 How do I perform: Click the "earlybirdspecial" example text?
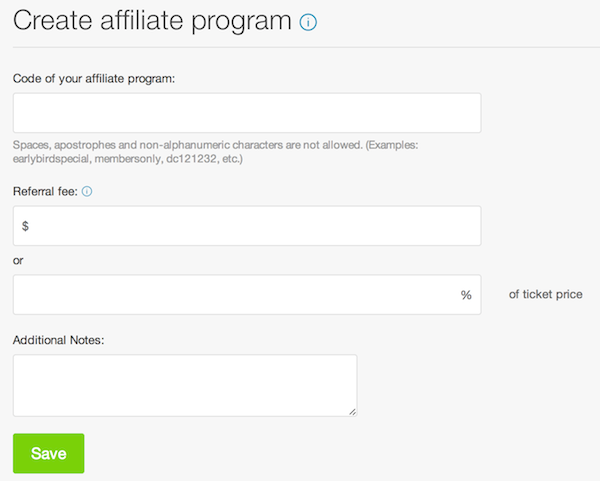[51, 159]
